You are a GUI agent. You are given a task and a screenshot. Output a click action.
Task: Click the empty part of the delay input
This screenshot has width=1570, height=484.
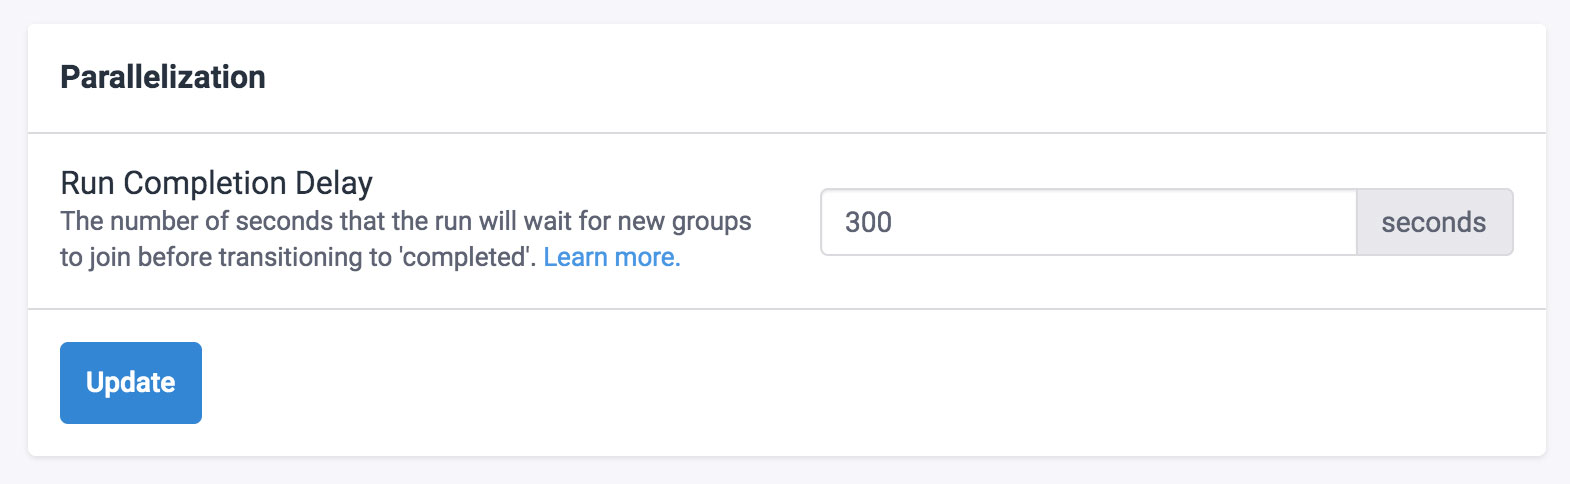click(x=1150, y=222)
